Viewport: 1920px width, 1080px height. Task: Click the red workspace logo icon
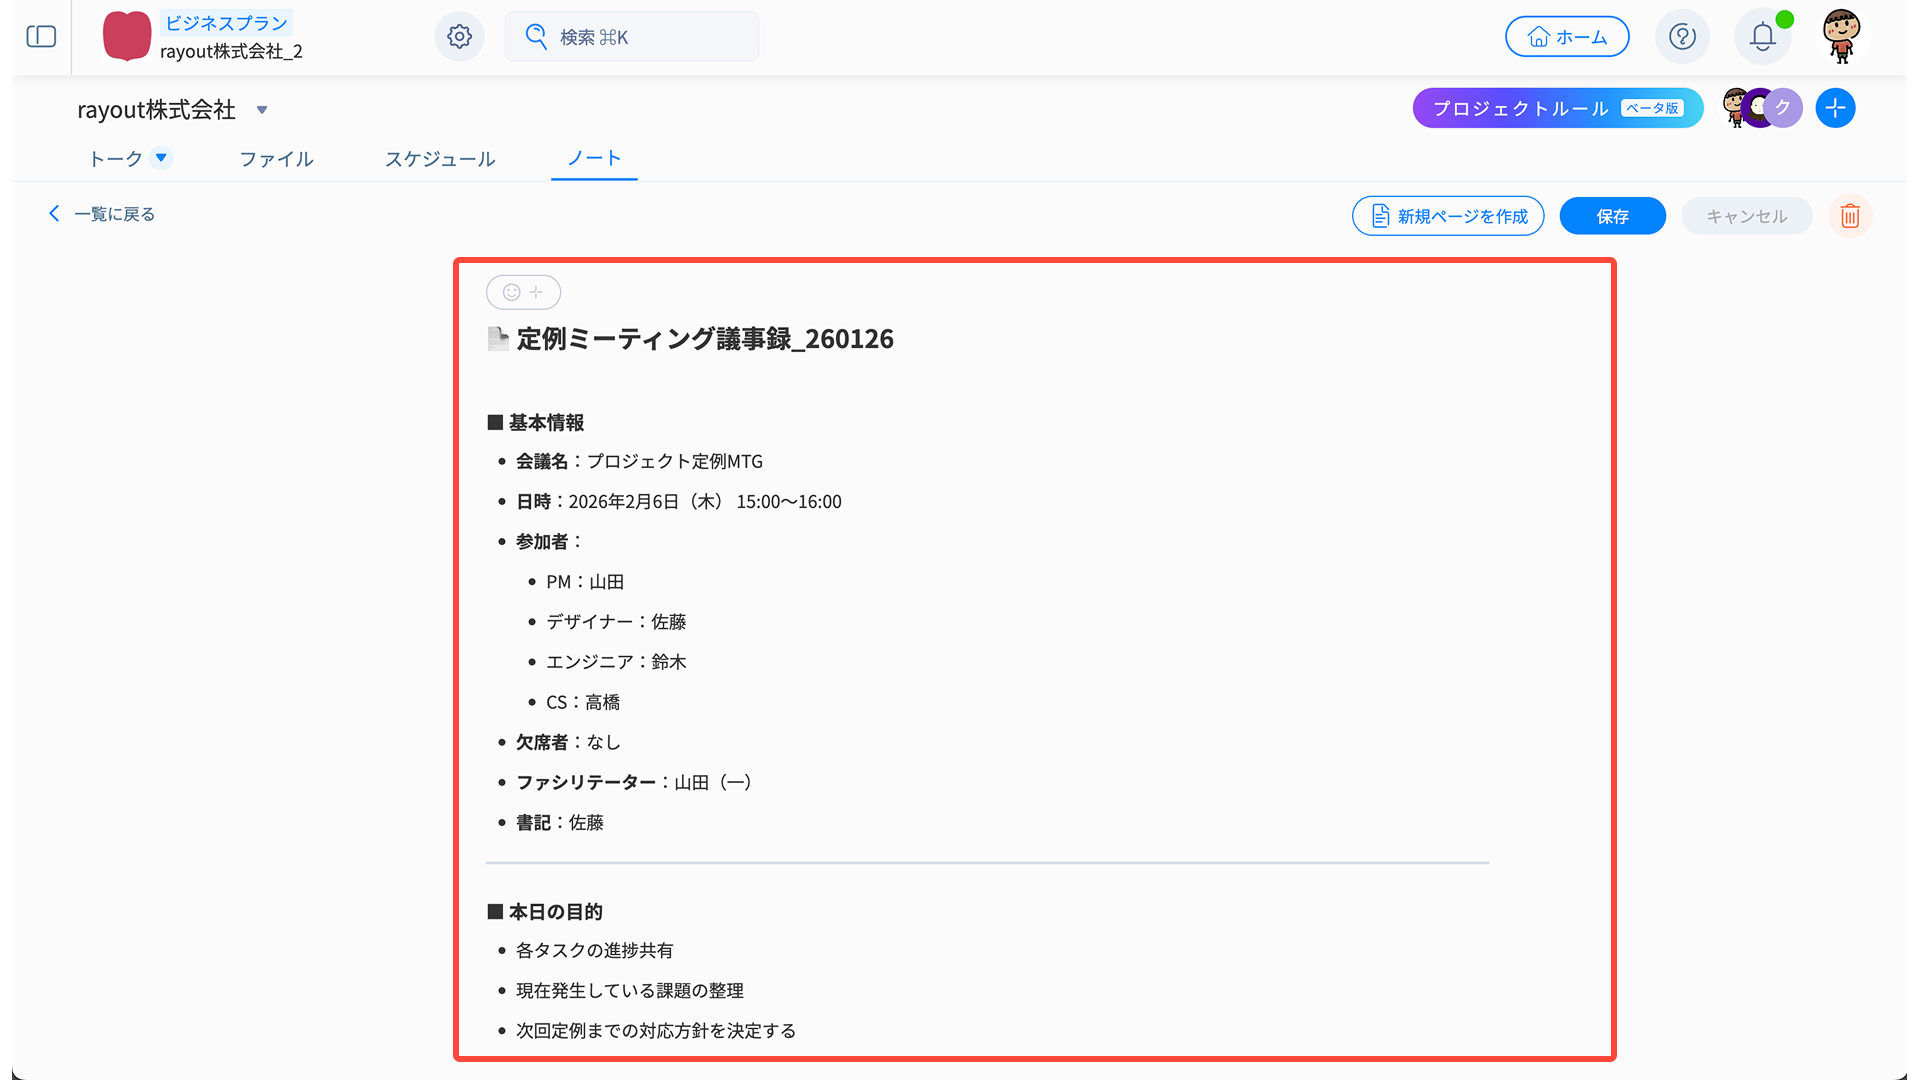tap(127, 37)
